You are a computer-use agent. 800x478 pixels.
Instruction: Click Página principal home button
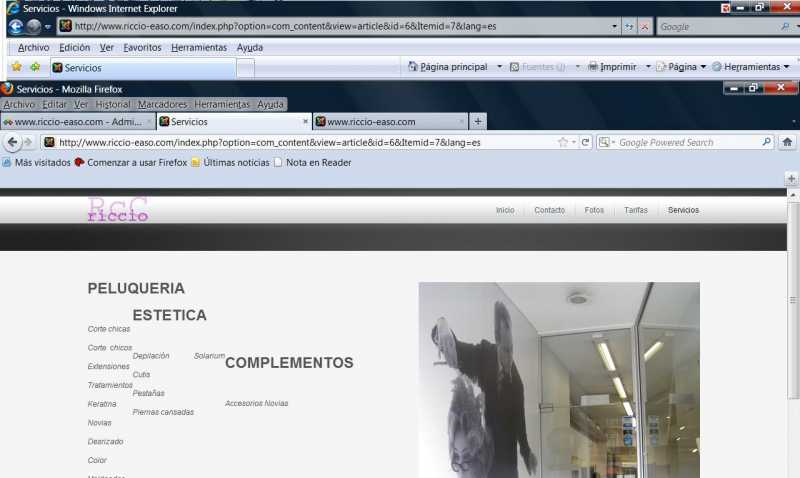[448, 67]
